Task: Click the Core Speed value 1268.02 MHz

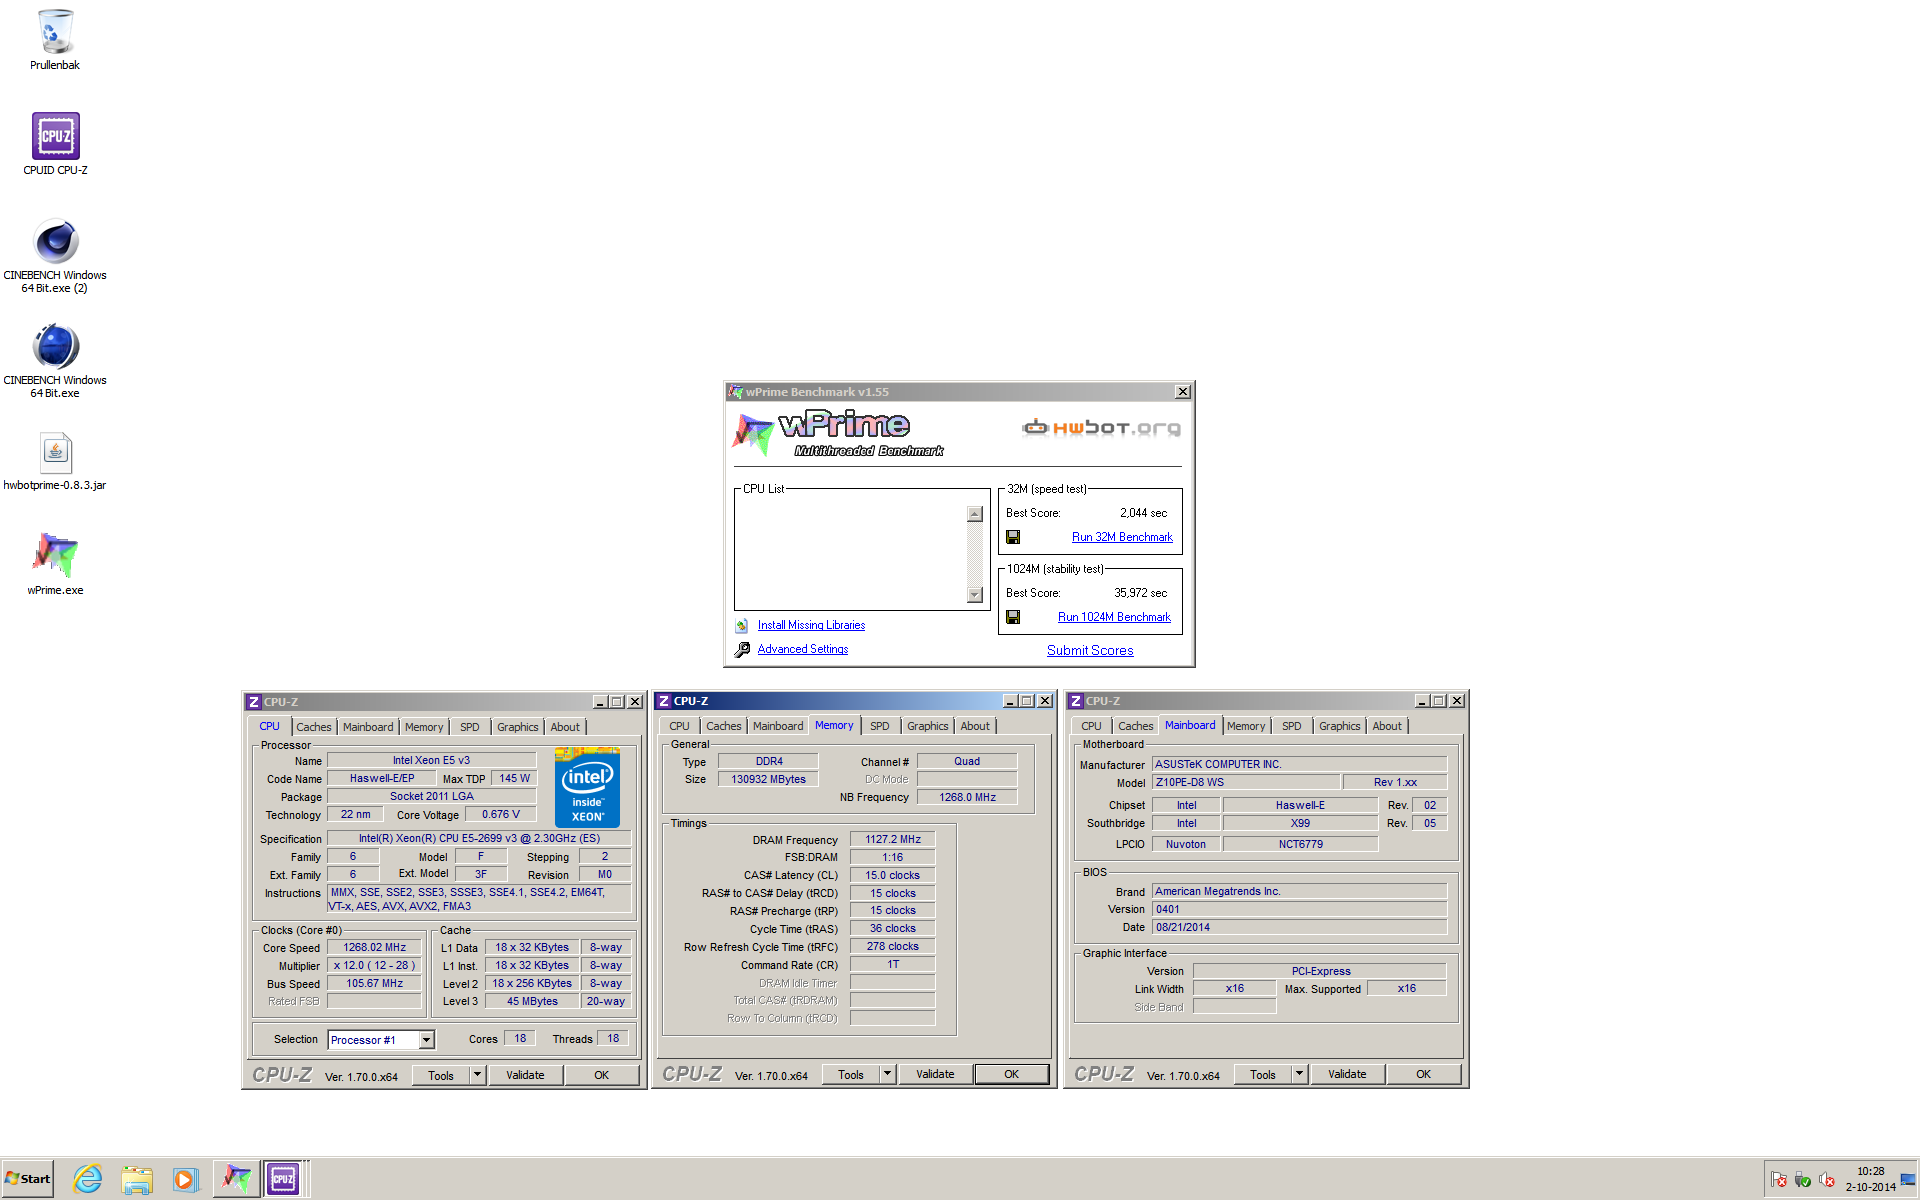Action: [x=374, y=947]
